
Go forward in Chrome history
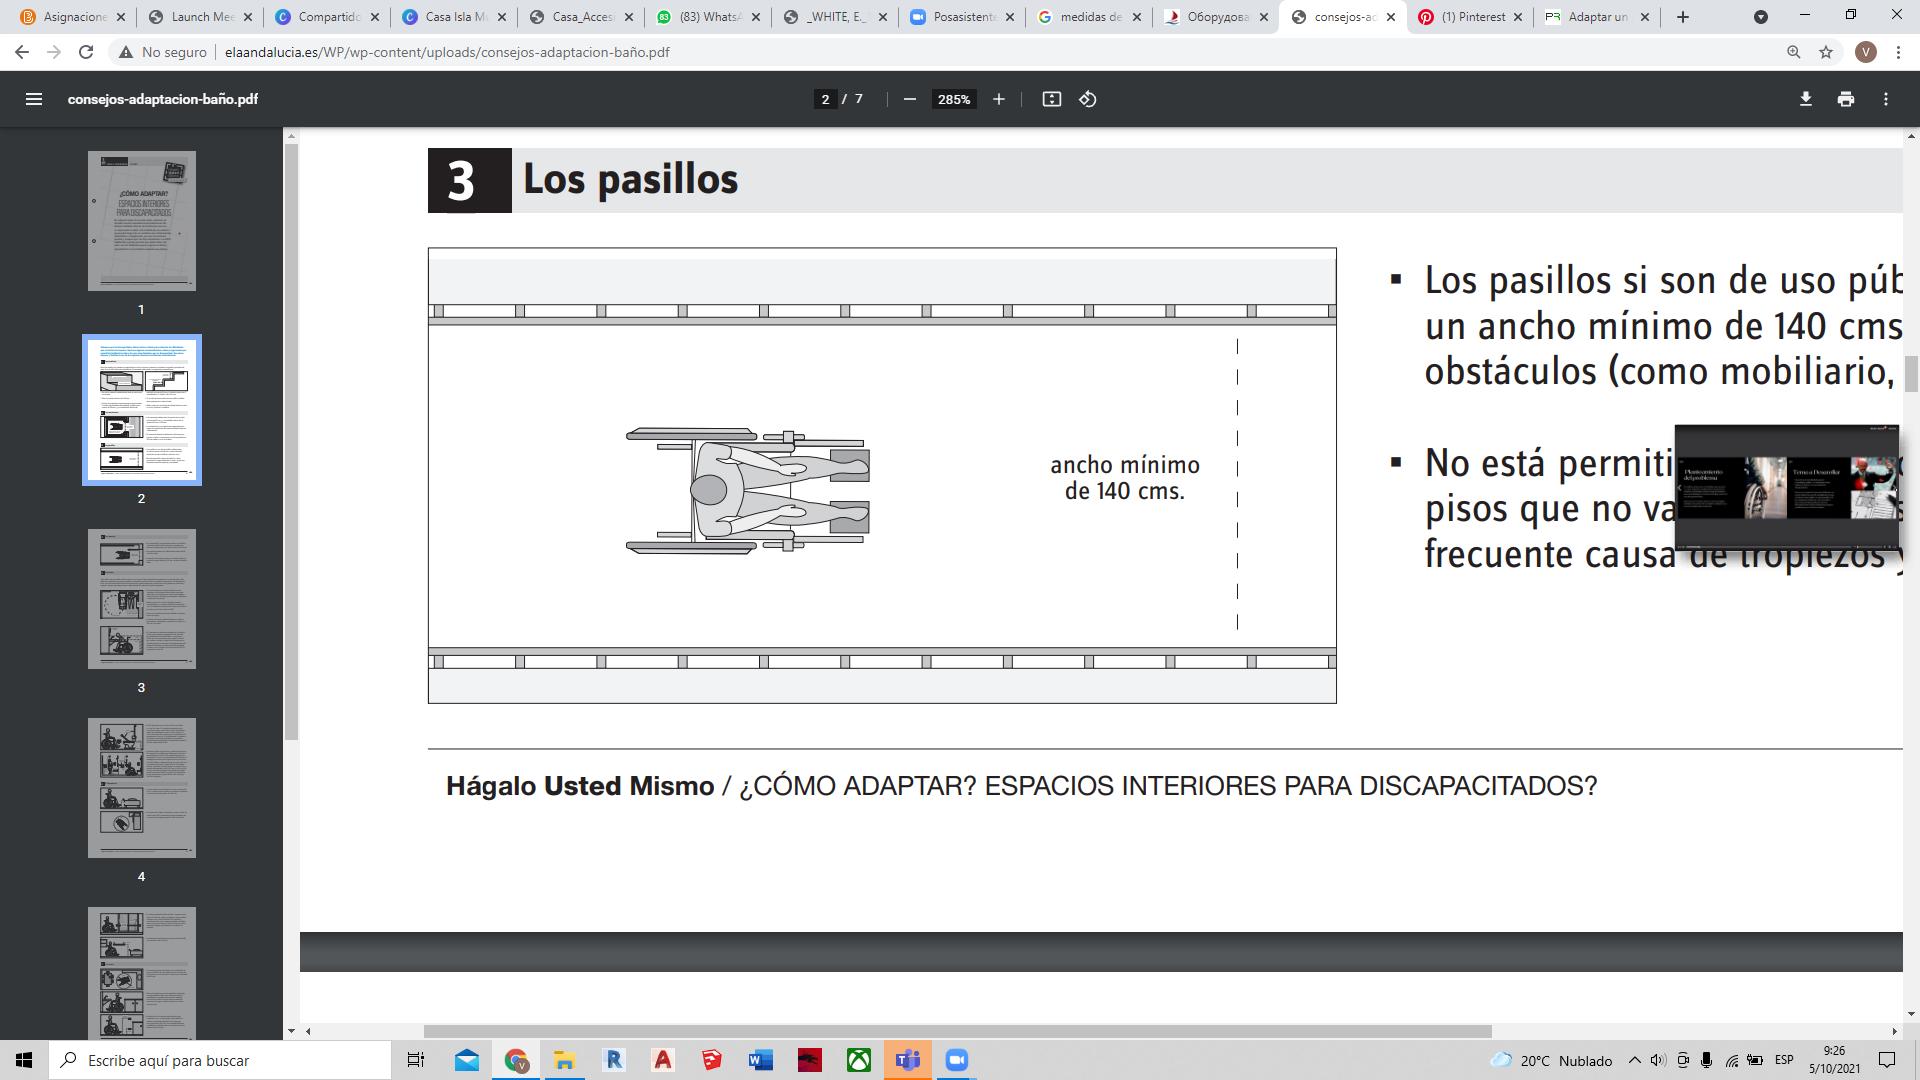pos(54,52)
